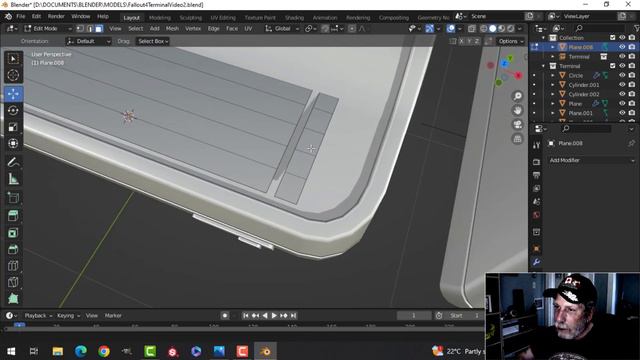Open the Scene properties tab

click(x=536, y=201)
